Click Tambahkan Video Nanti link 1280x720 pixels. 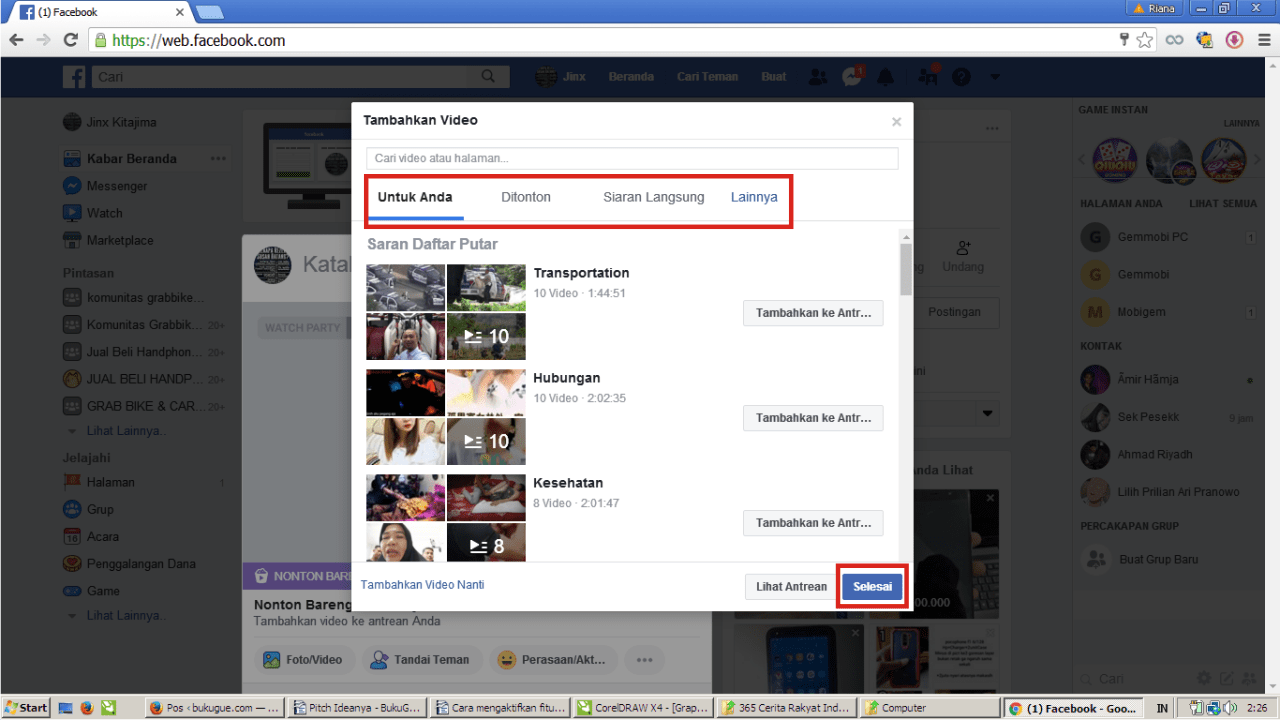click(422, 585)
